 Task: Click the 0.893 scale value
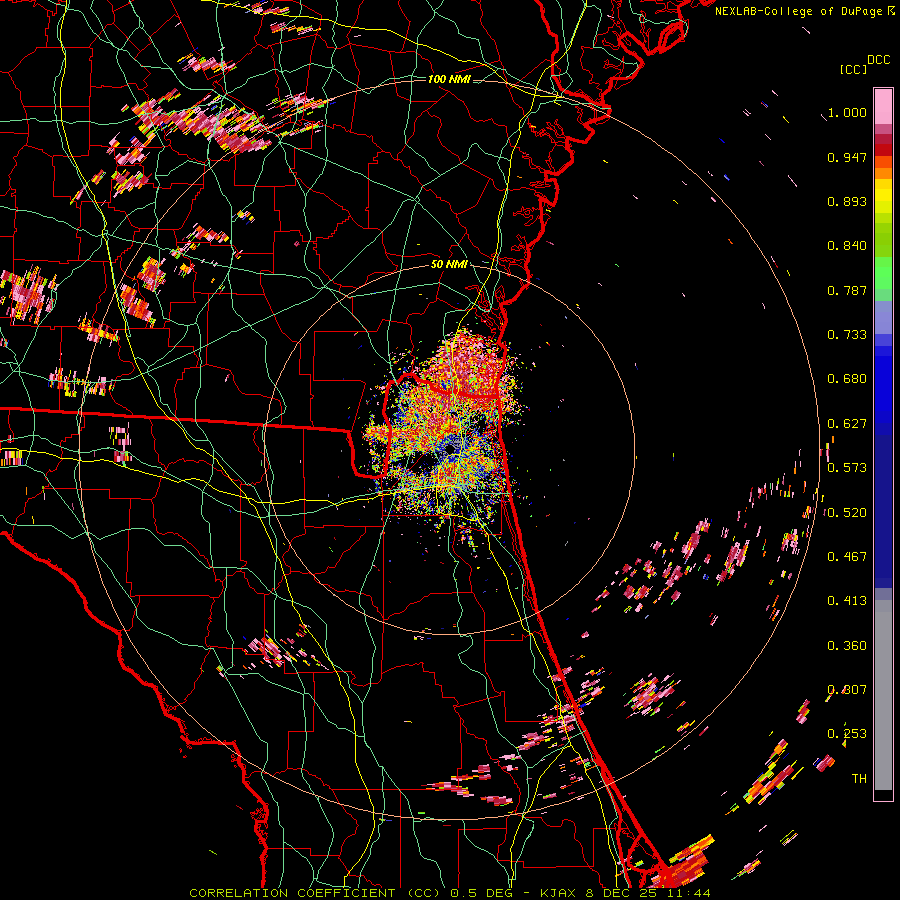click(x=847, y=201)
